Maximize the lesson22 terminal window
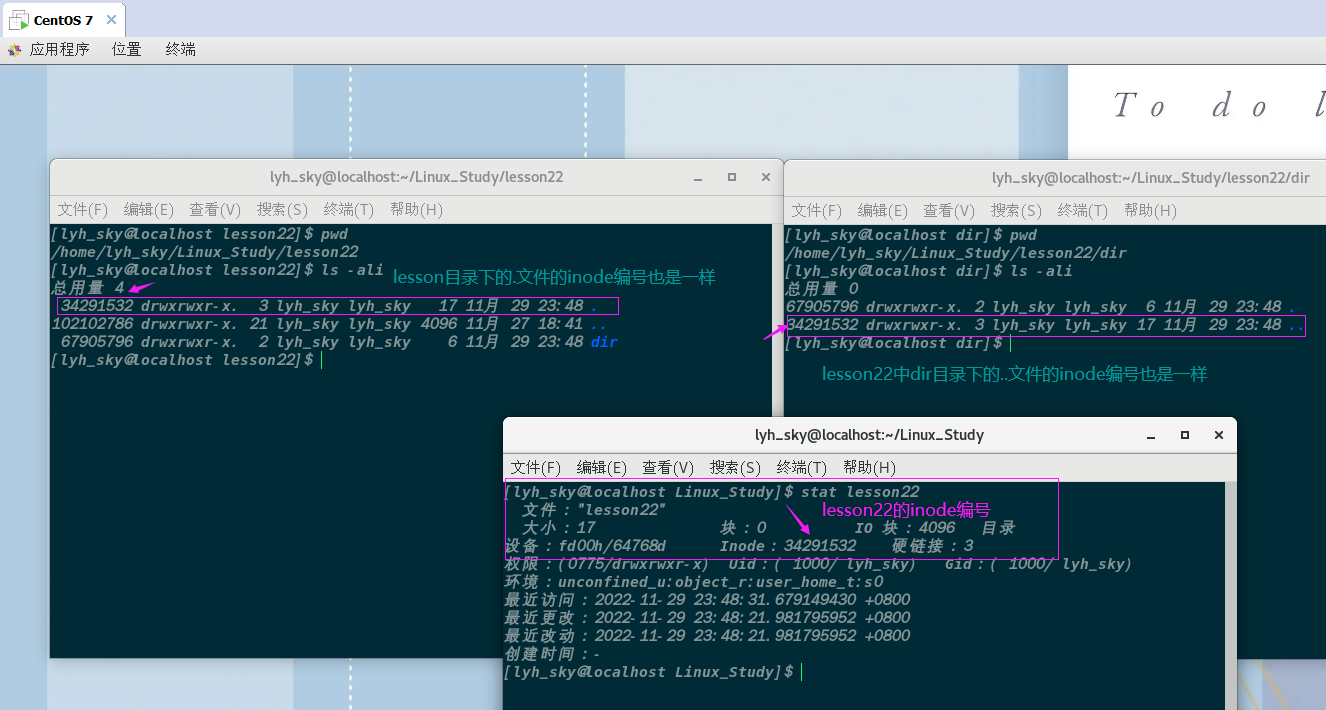 [x=732, y=177]
